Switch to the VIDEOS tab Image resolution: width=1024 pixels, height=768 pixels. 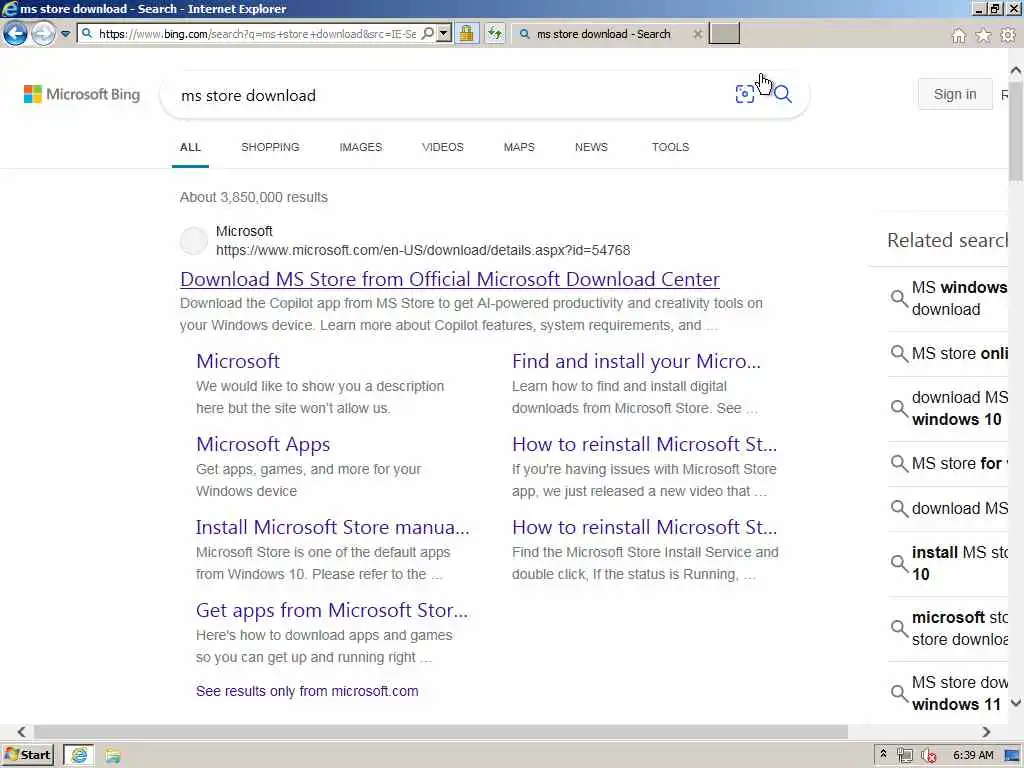point(443,148)
